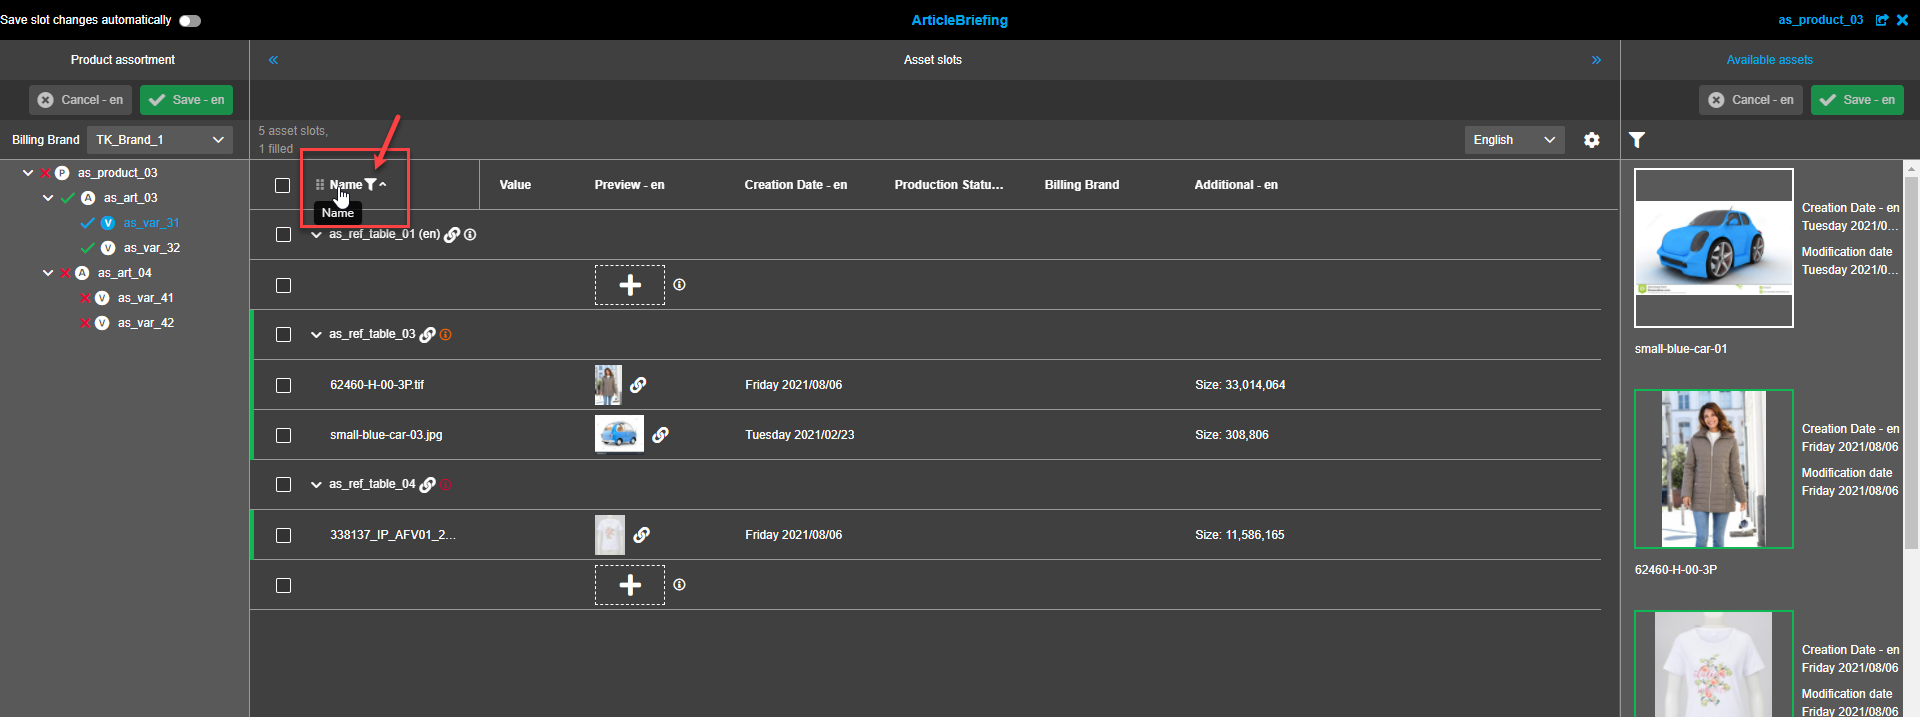This screenshot has width=1920, height=717.
Task: Check the as_ref_table_03 row checkbox
Action: (283, 335)
